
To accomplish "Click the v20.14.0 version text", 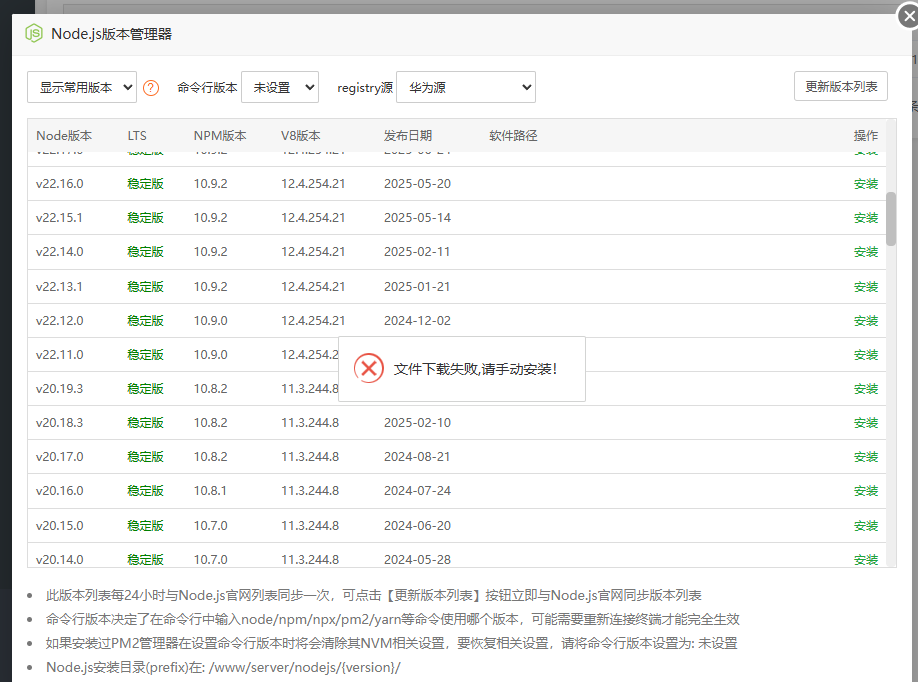I will pyautogui.click(x=60, y=560).
